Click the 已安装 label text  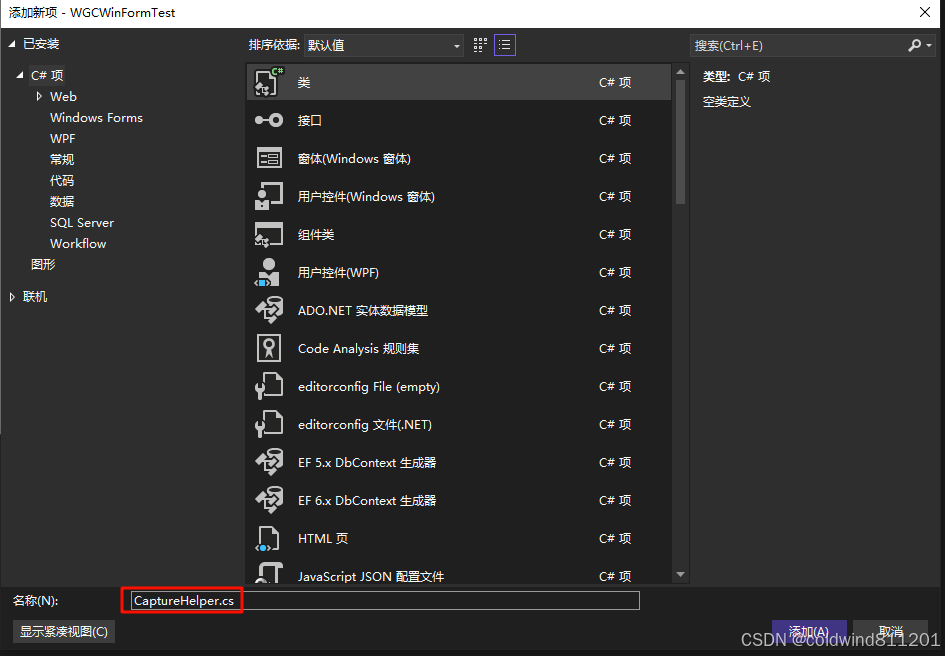[41, 44]
